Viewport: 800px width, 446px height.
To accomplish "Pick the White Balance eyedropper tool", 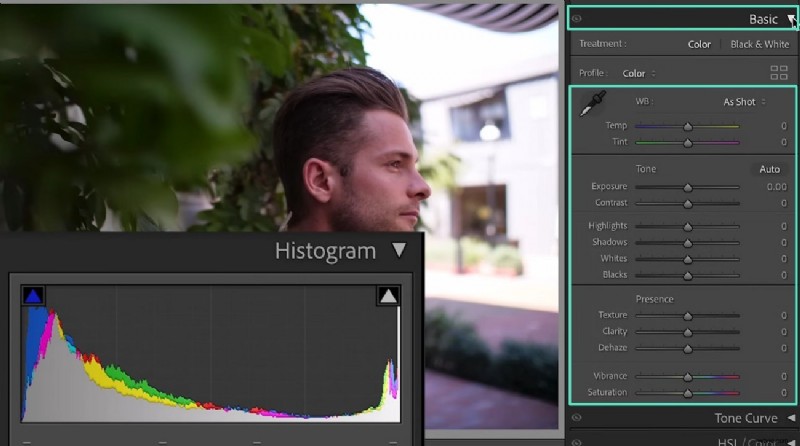I will point(593,104).
